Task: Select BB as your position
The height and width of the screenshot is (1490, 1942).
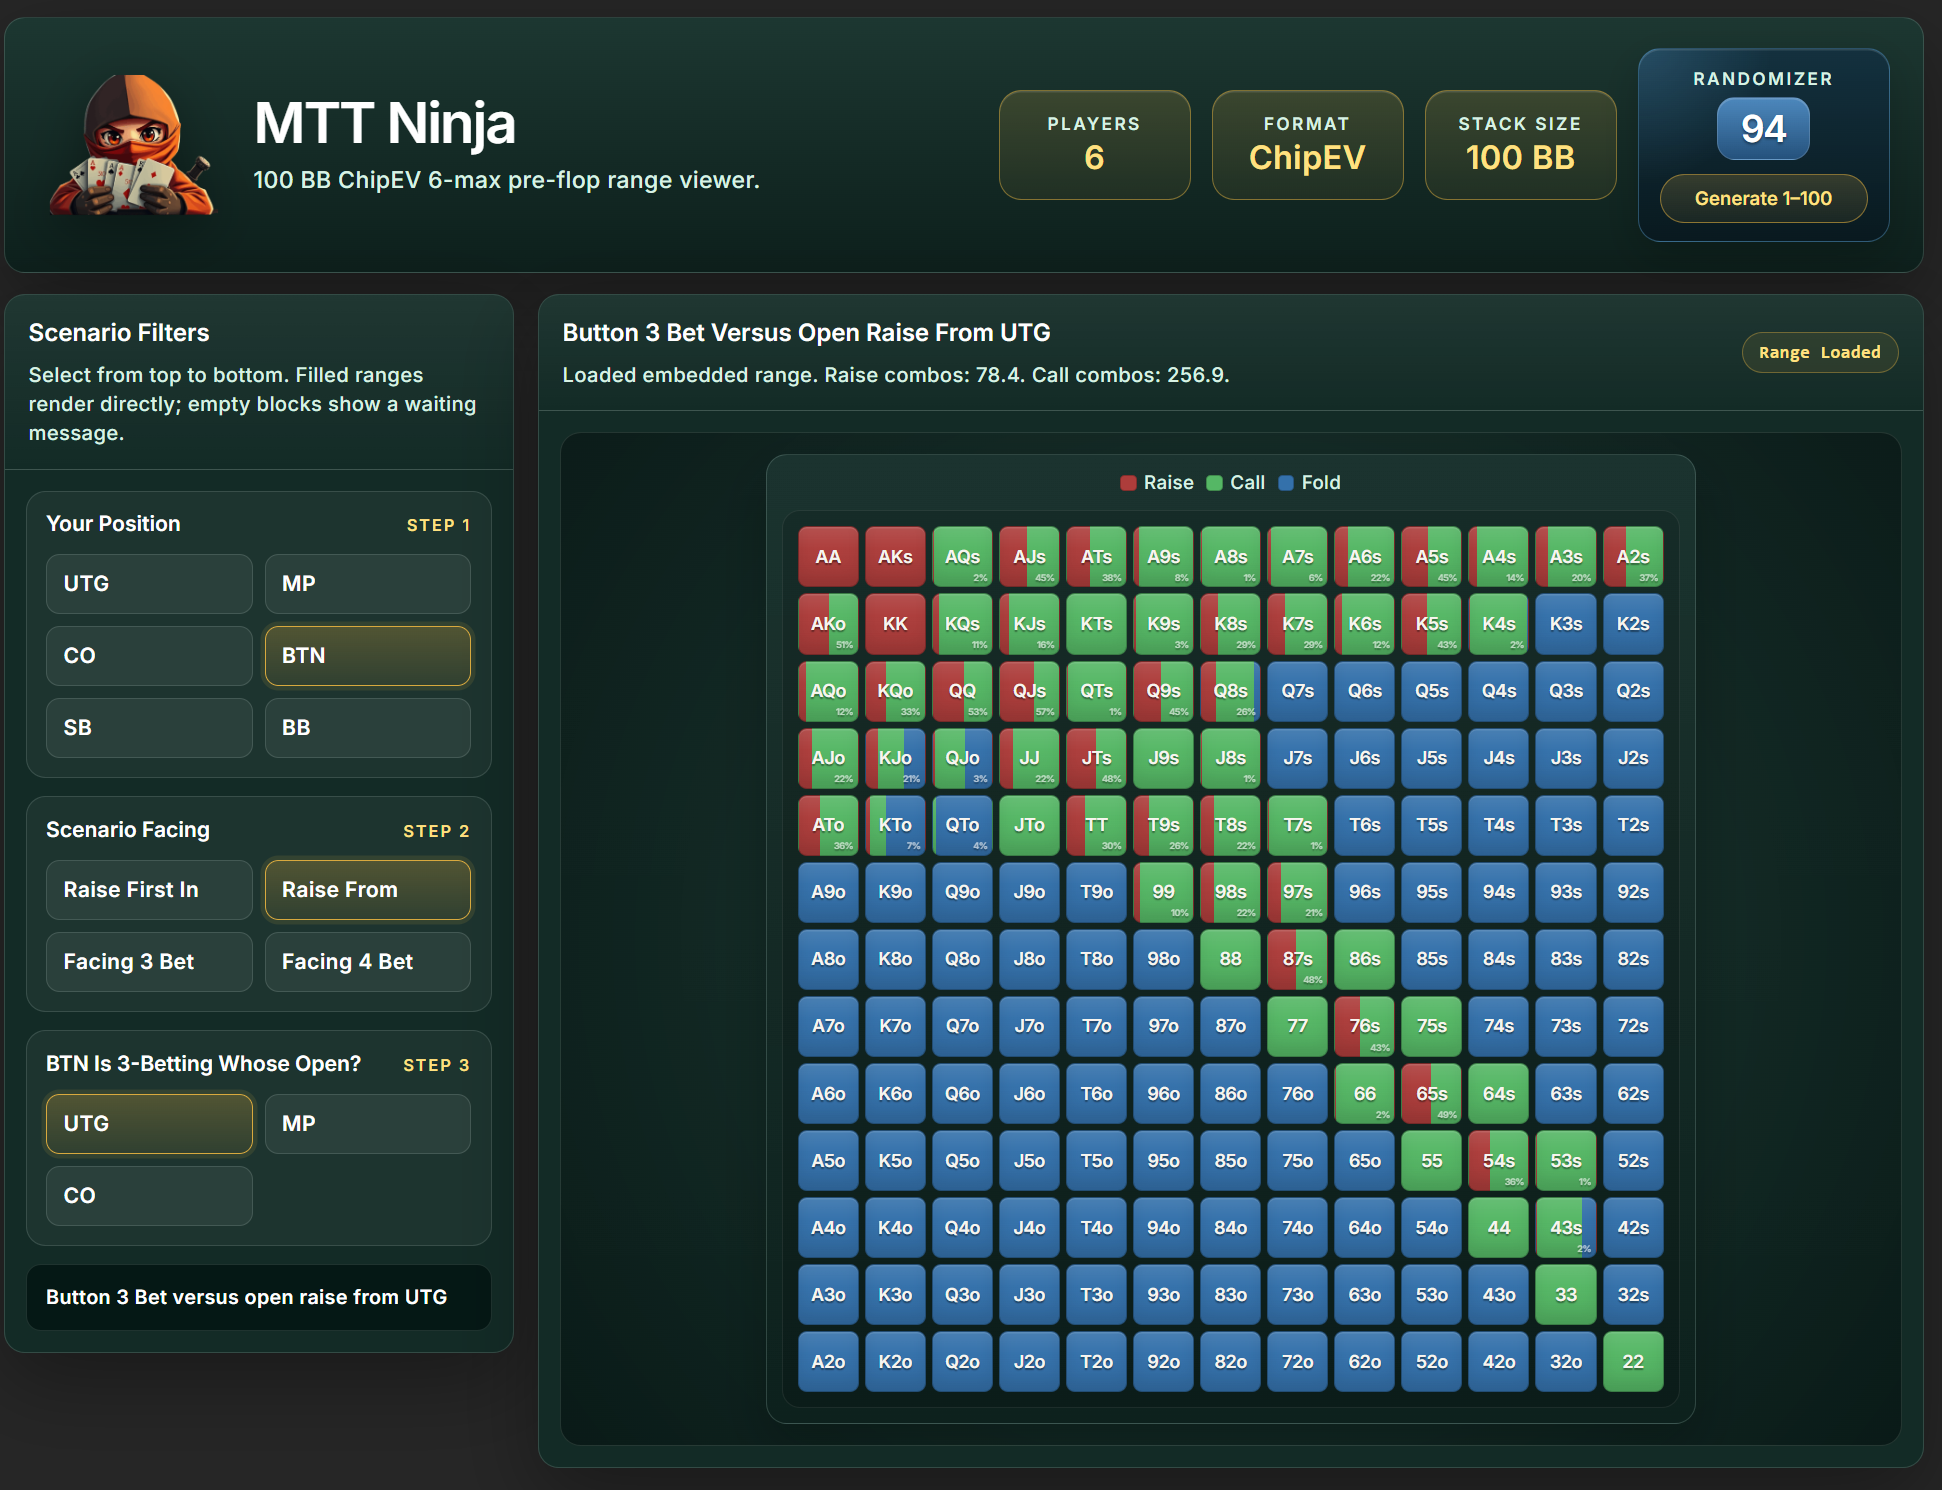Action: 367,728
